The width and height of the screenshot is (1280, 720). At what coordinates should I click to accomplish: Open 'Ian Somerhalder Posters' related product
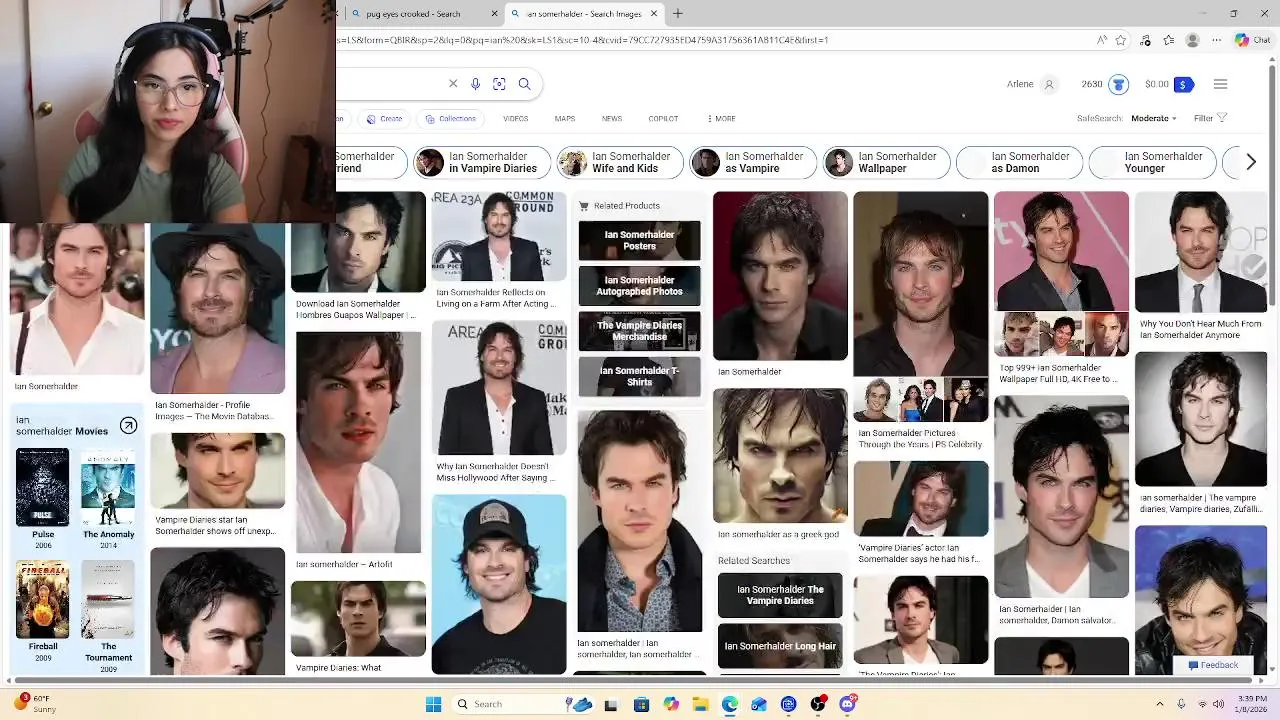pyautogui.click(x=639, y=241)
